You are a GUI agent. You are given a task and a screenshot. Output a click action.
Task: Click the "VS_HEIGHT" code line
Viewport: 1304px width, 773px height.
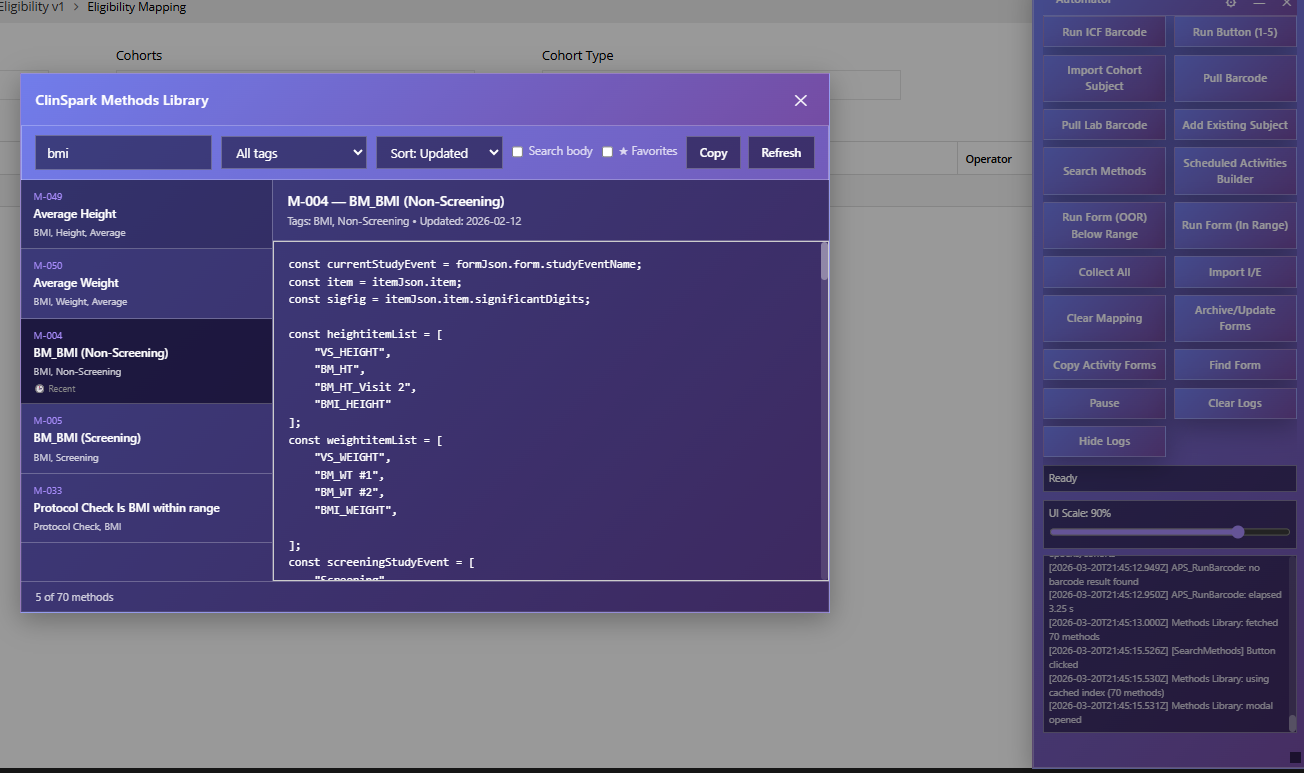(x=354, y=352)
